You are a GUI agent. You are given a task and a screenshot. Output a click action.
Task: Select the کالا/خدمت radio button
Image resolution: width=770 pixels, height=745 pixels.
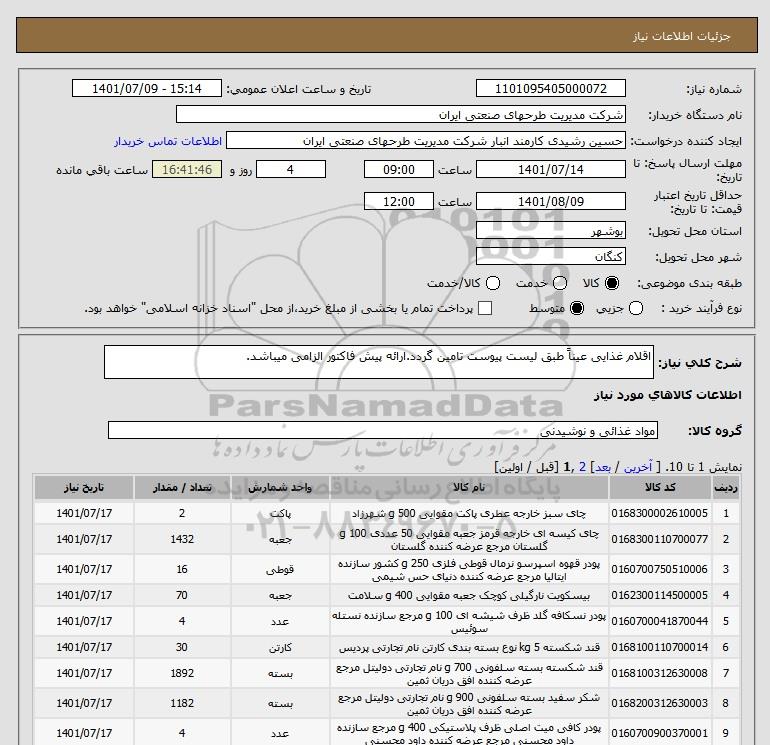tap(493, 283)
